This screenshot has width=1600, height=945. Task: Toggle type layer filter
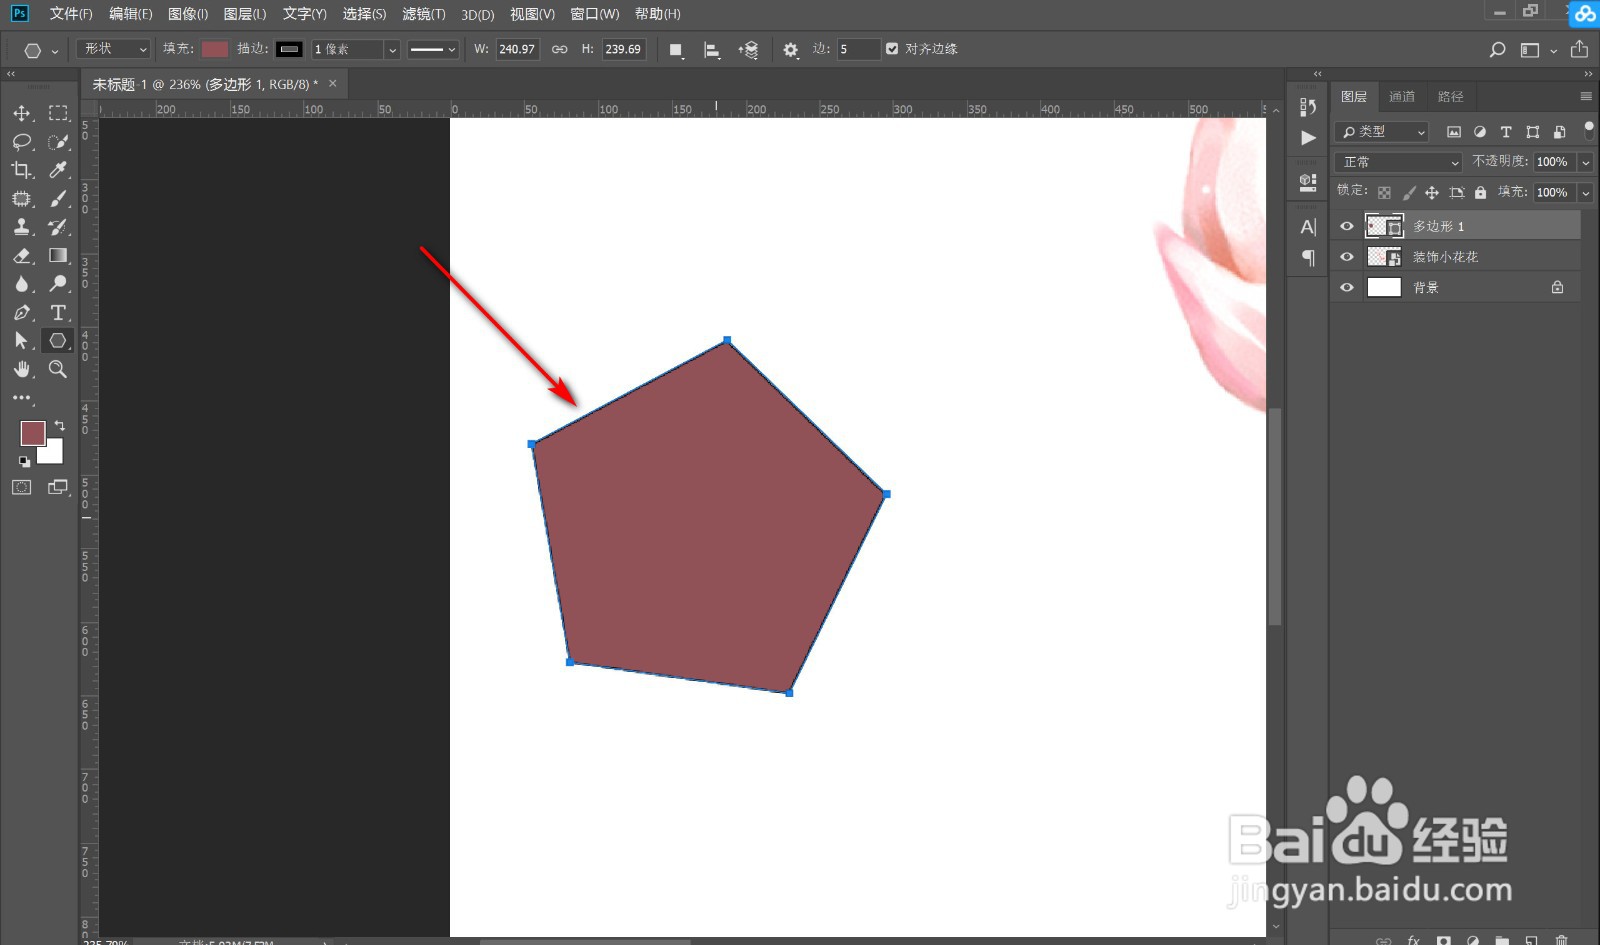pyautogui.click(x=1506, y=132)
